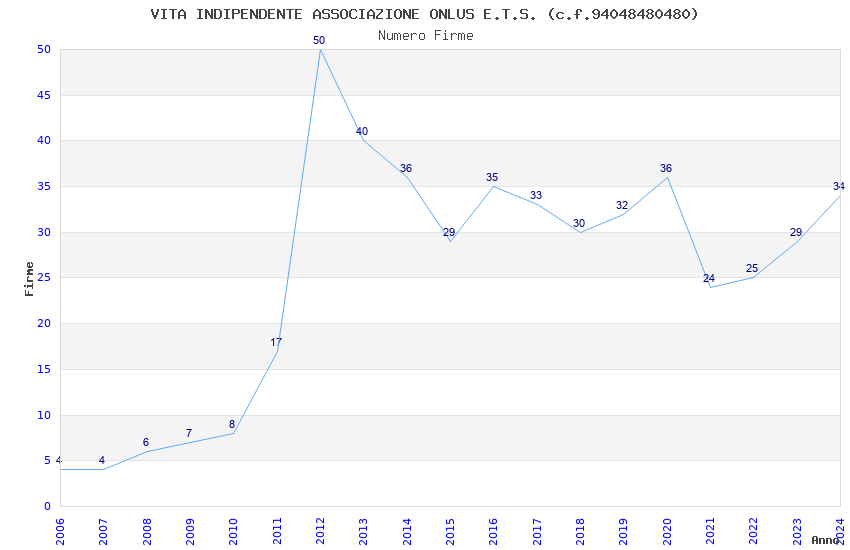Click the x-axis year label 2009
The width and height of the screenshot is (850, 550).
coord(190,531)
